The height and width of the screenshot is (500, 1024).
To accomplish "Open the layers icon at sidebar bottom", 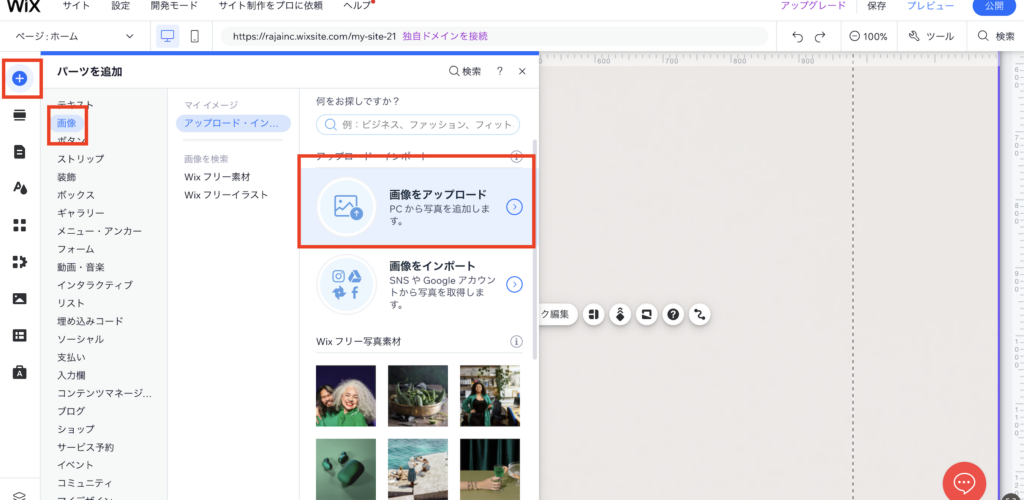I will [20, 495].
